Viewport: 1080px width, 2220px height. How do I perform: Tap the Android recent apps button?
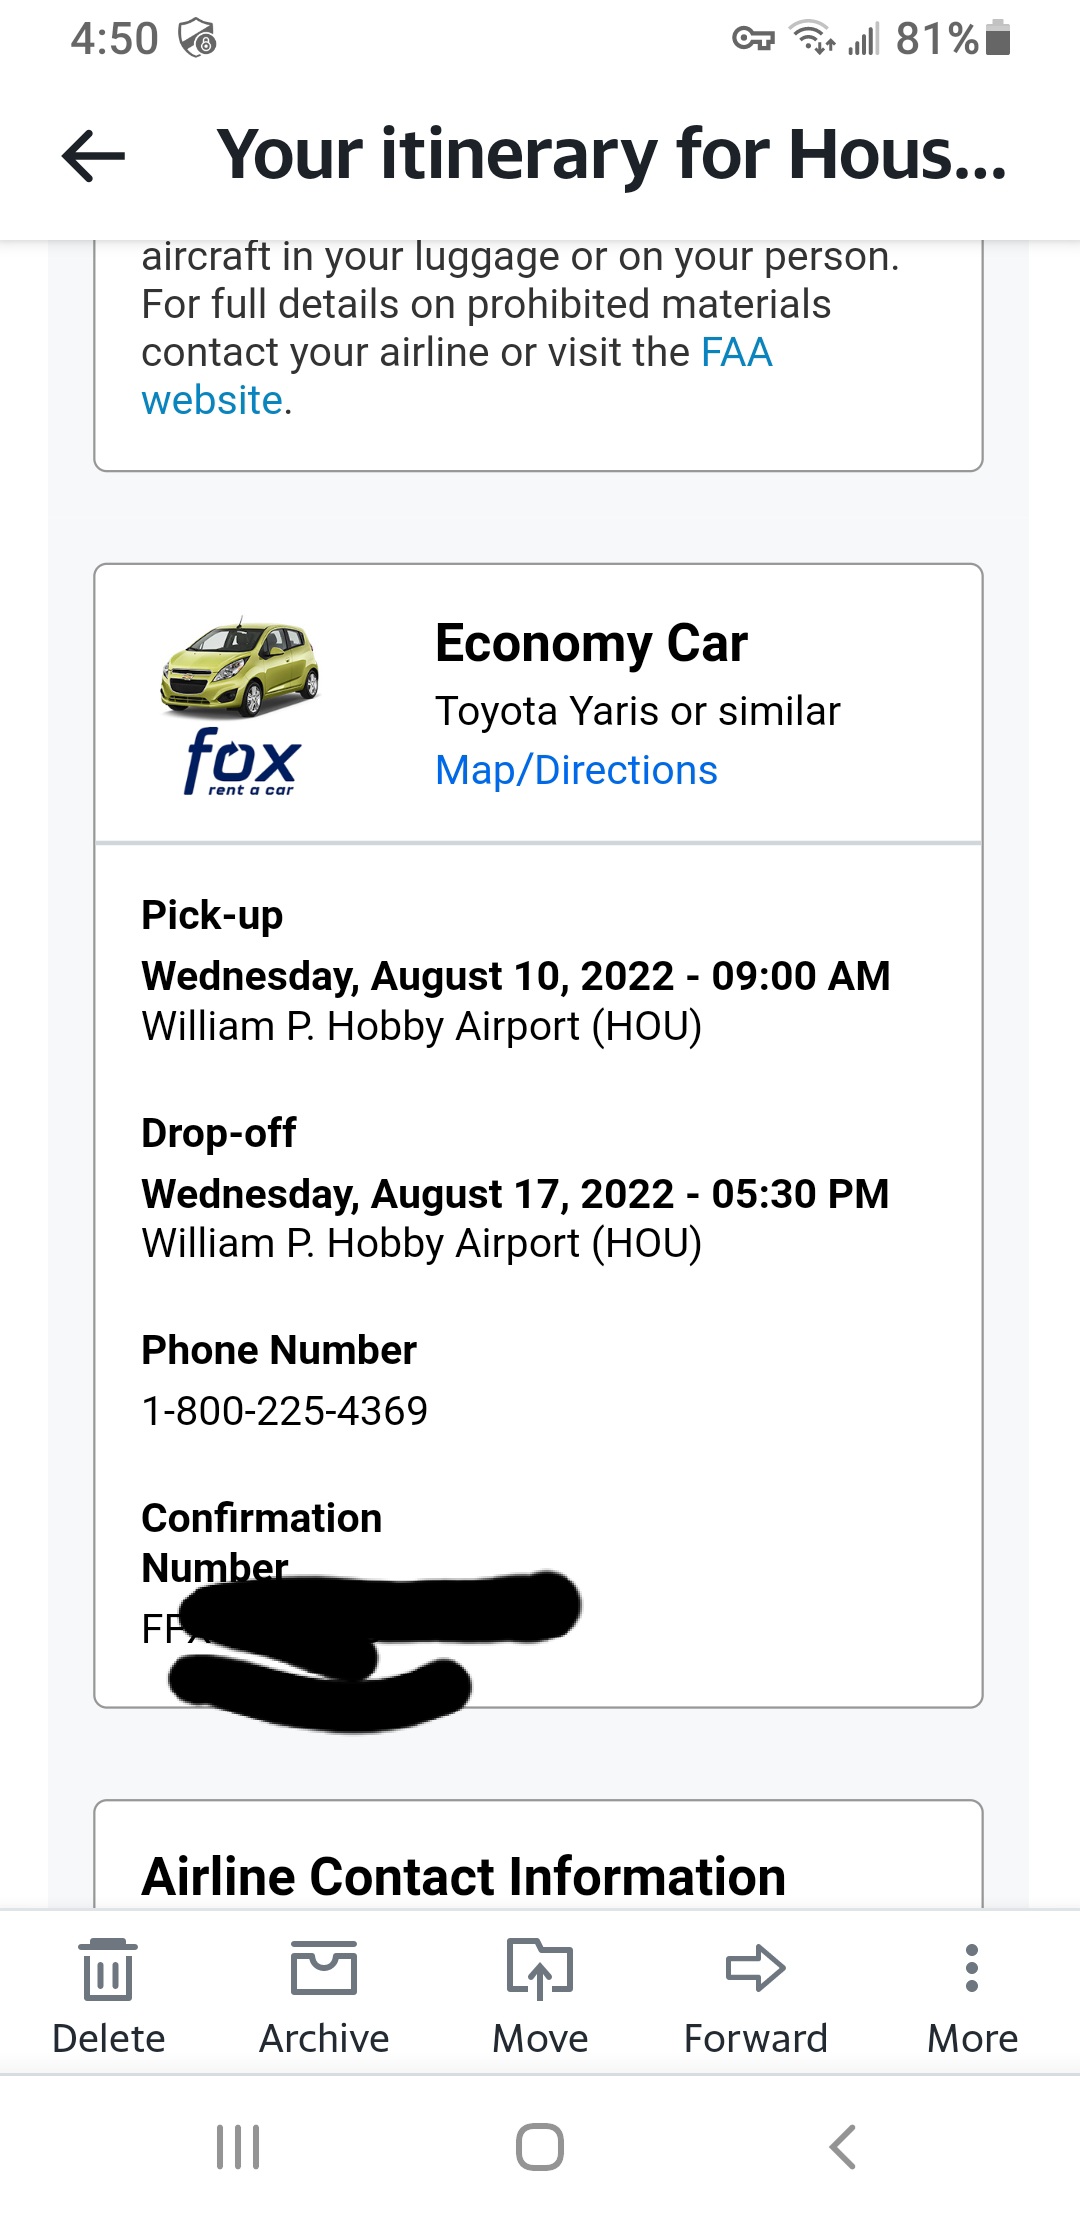pyautogui.click(x=238, y=2147)
